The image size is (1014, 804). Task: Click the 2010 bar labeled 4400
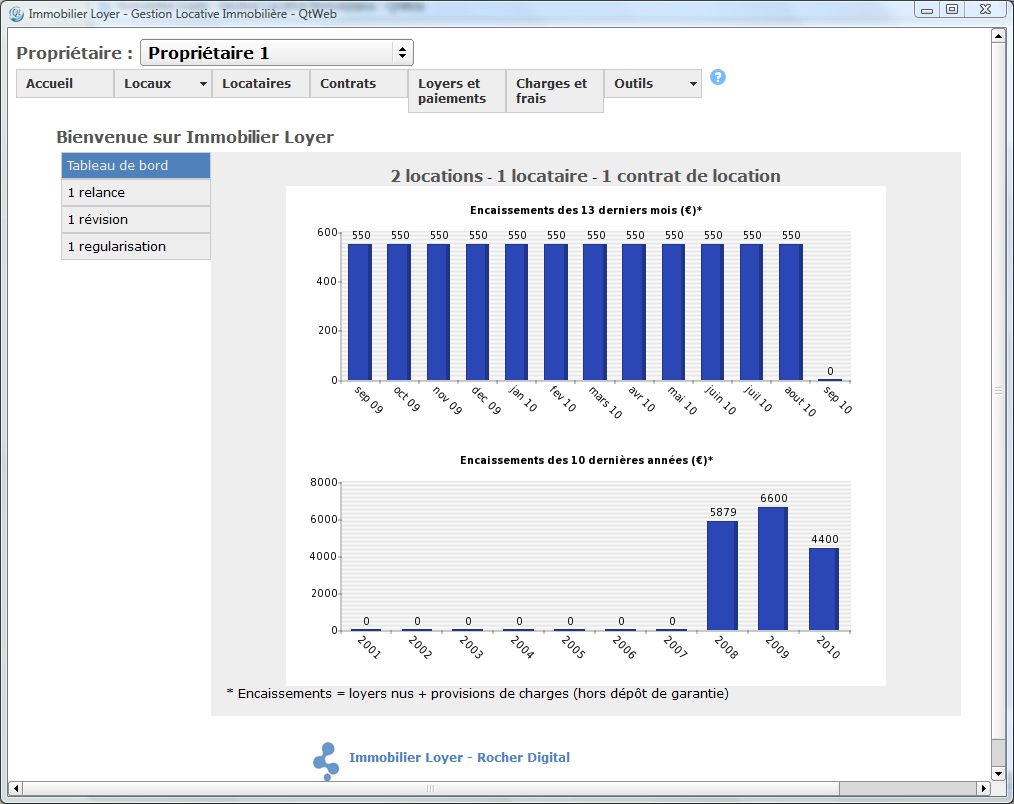click(824, 589)
